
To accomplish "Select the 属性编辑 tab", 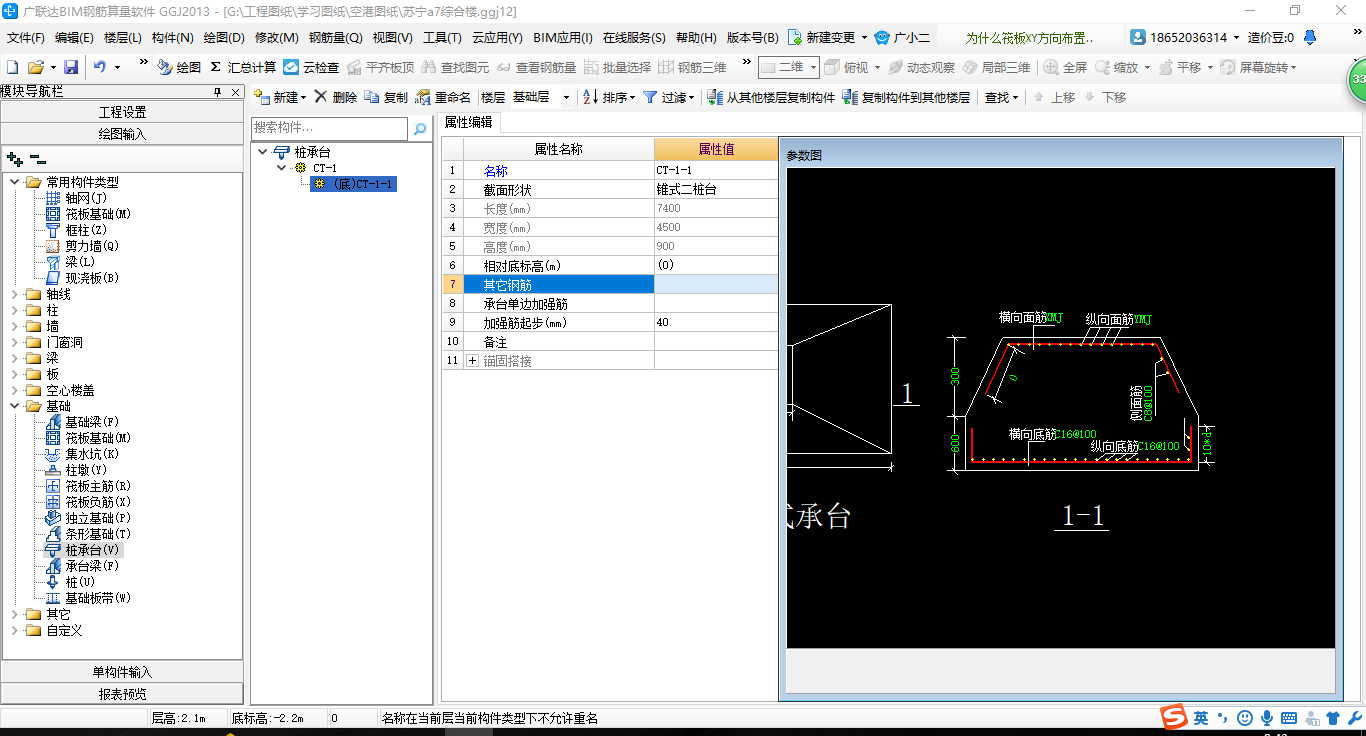I will click(468, 122).
